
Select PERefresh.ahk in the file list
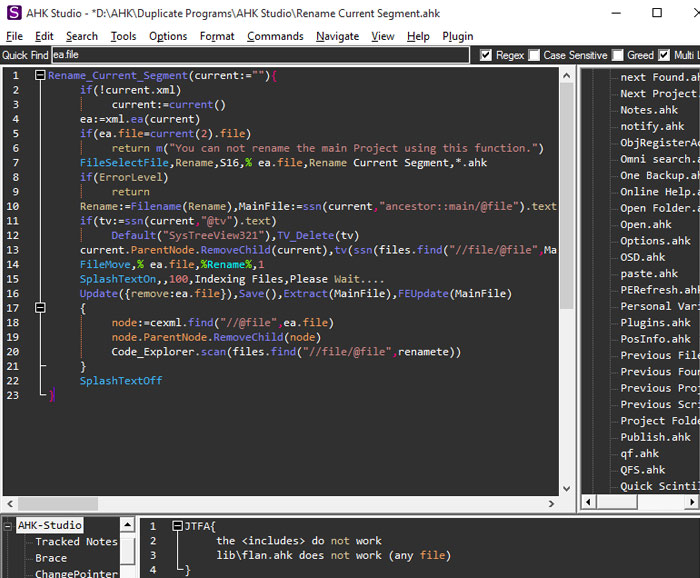coord(659,290)
